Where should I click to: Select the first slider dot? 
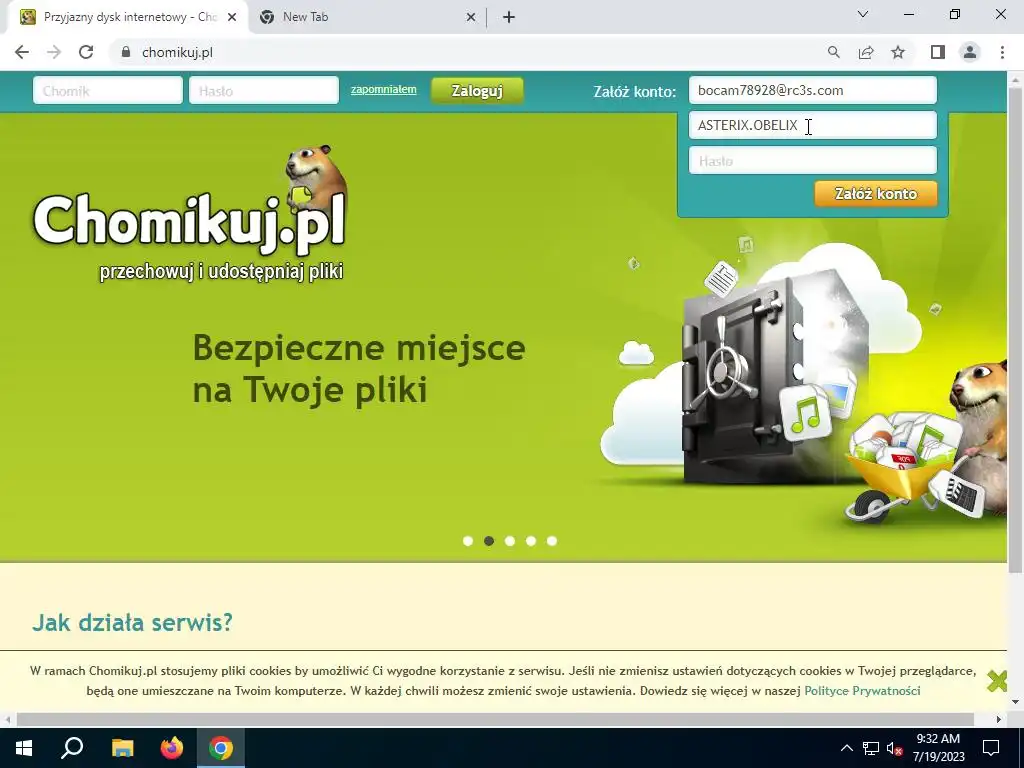click(x=468, y=541)
